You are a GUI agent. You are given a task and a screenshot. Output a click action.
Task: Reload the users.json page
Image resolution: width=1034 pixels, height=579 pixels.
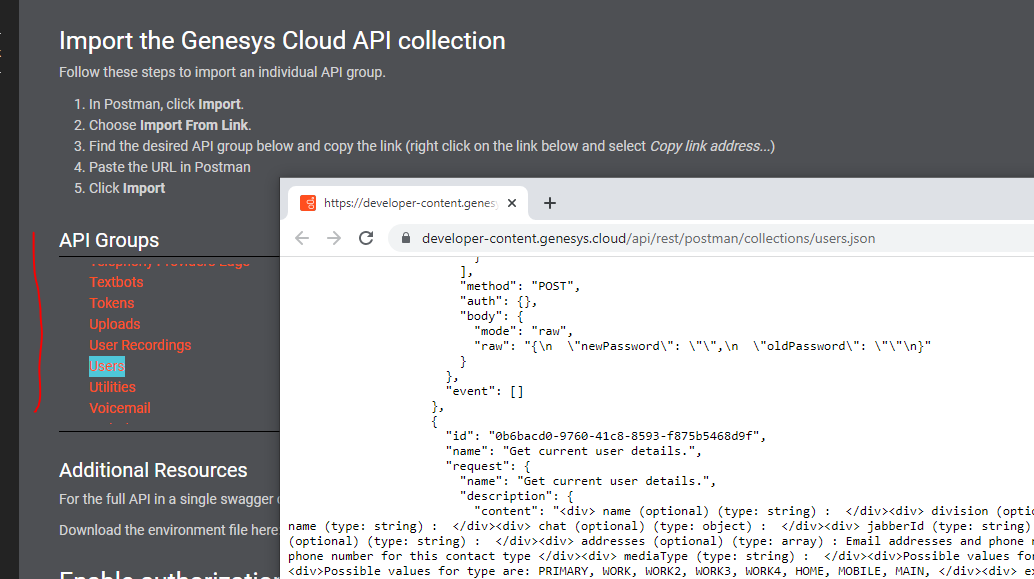[365, 238]
